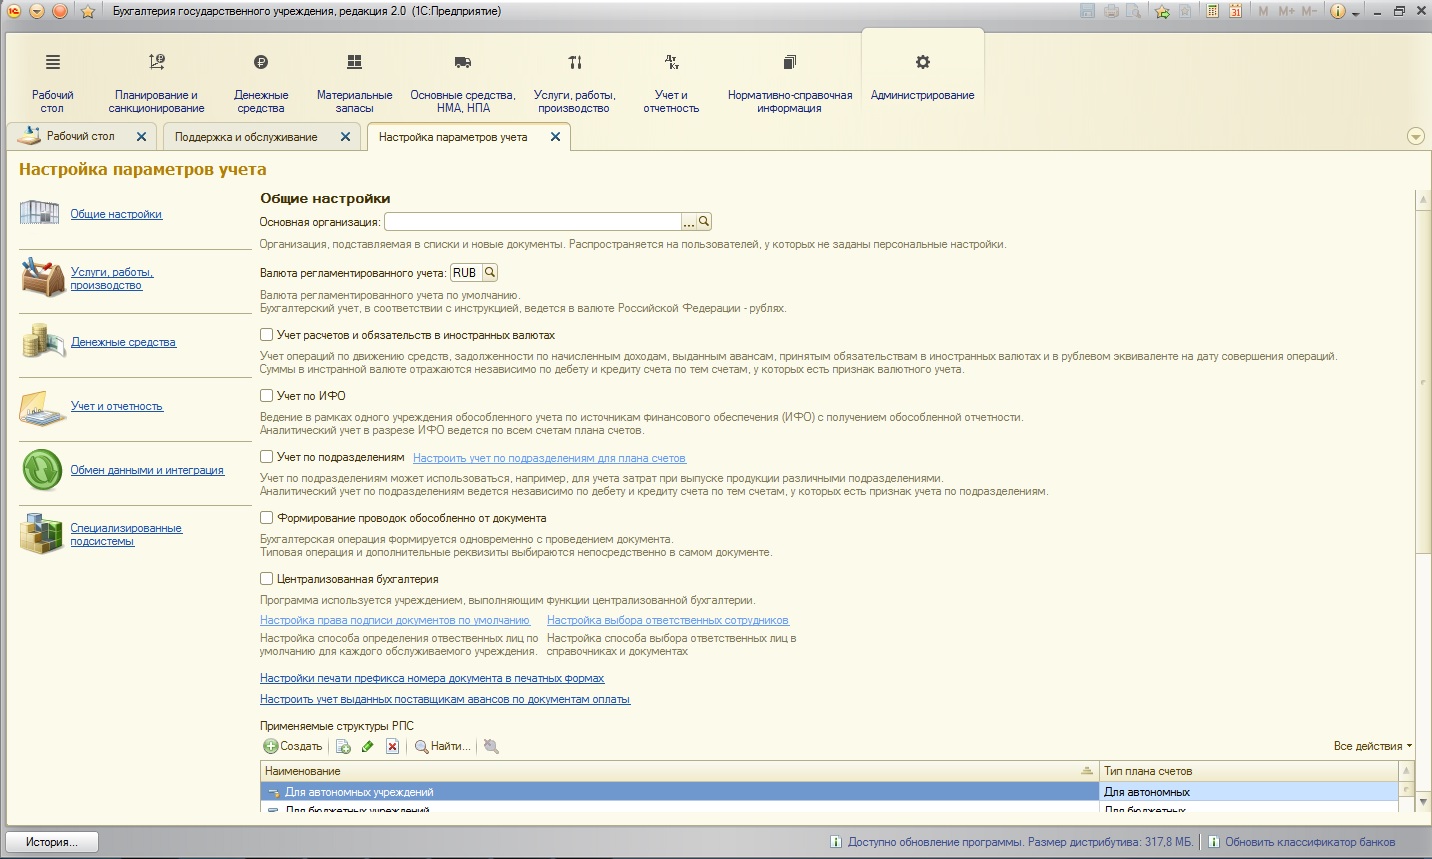The height and width of the screenshot is (859, 1432).
Task: Add page to favorites with star-arrow icon
Action: [1162, 11]
